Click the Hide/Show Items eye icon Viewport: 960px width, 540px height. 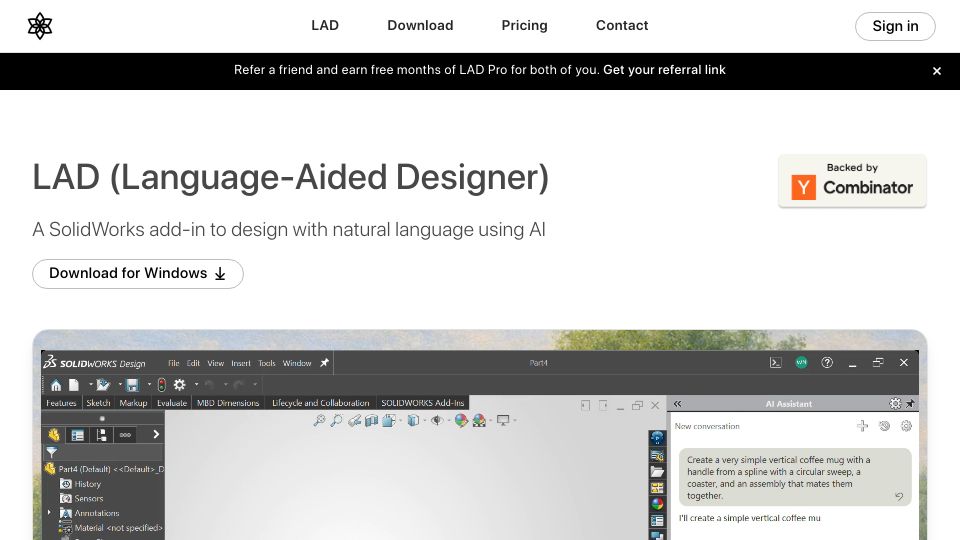(x=437, y=421)
